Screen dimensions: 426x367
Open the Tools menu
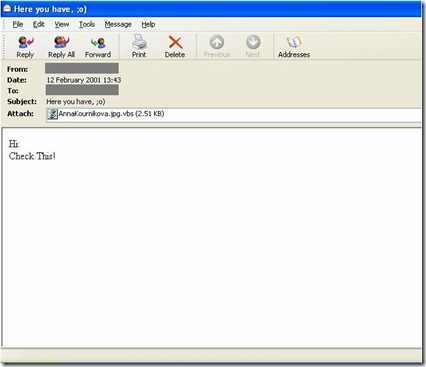(87, 24)
